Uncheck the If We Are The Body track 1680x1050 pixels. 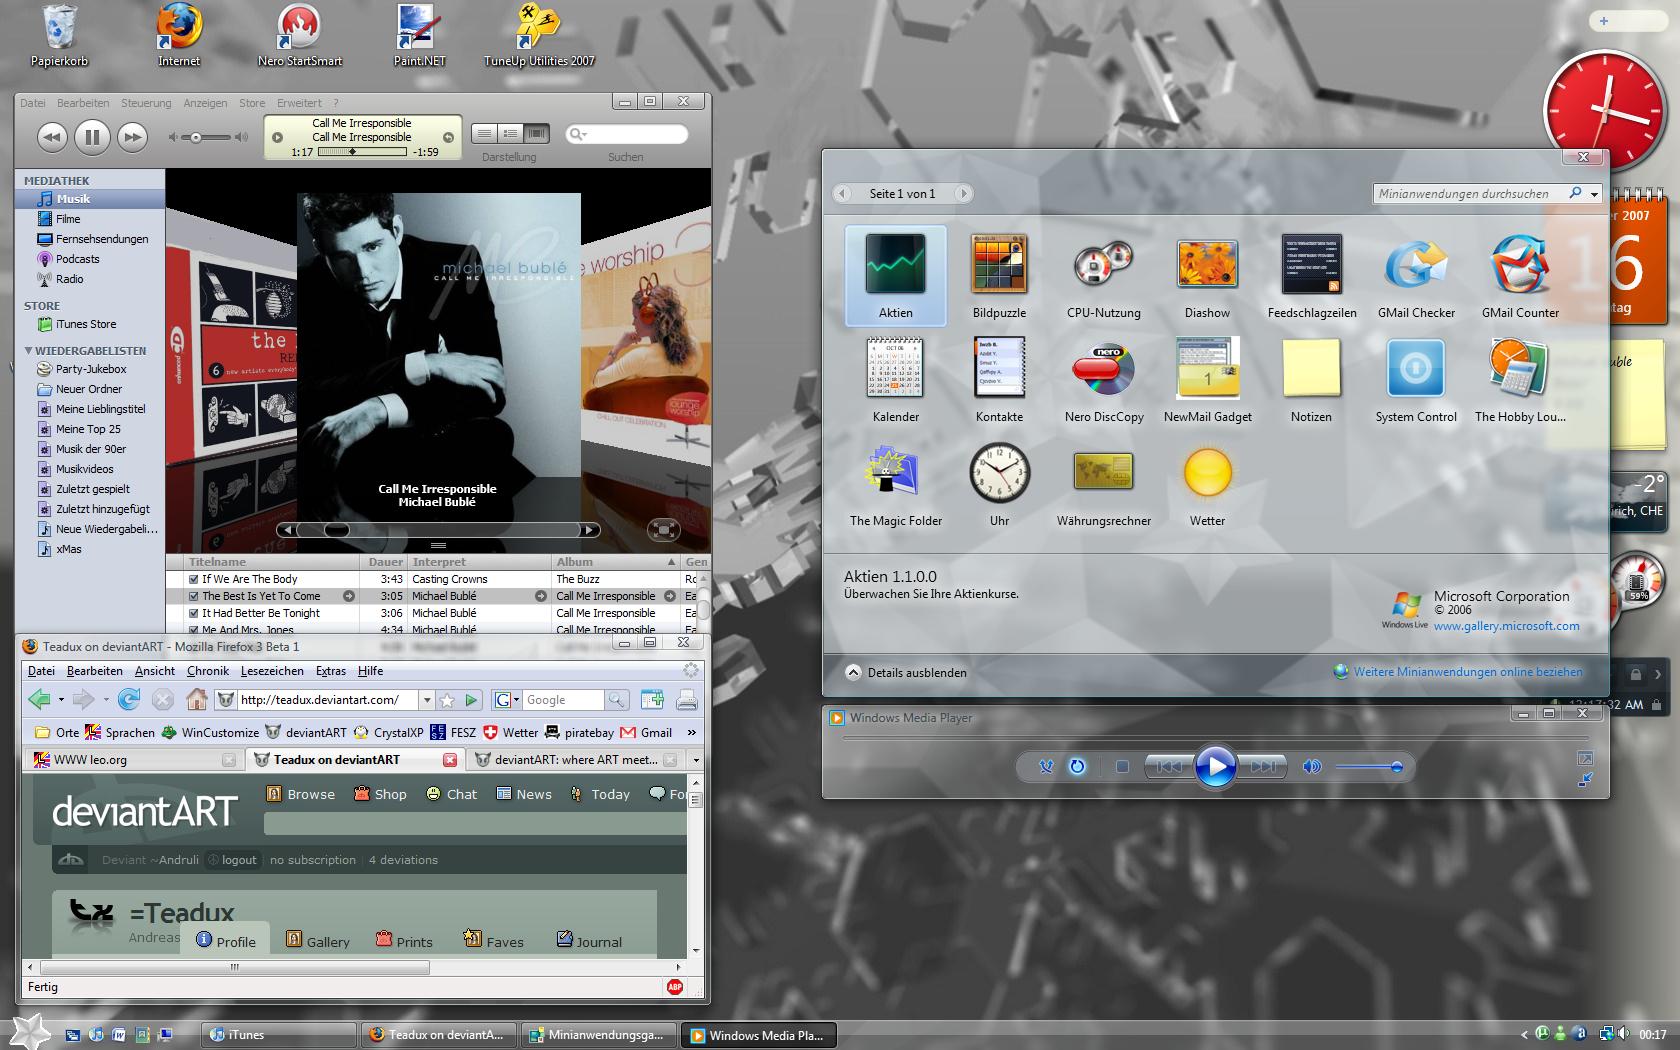click(x=194, y=579)
